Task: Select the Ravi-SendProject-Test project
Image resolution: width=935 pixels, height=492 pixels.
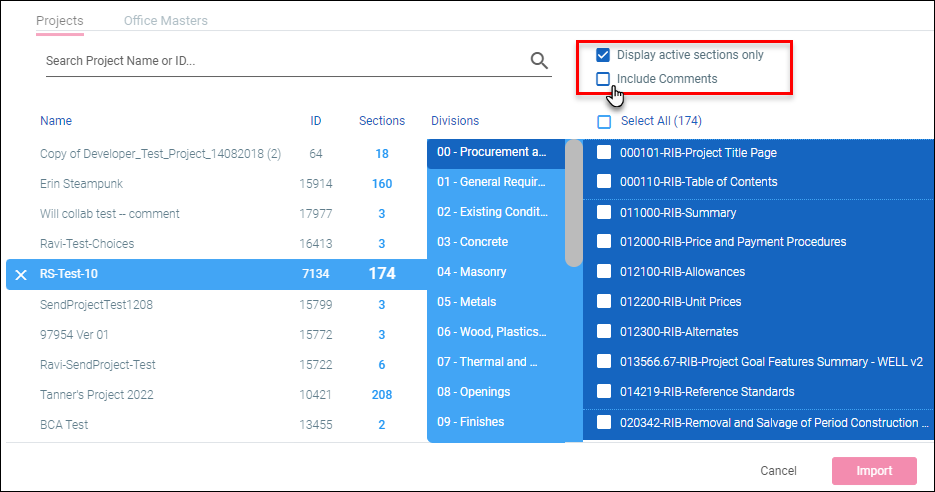Action: tap(98, 364)
